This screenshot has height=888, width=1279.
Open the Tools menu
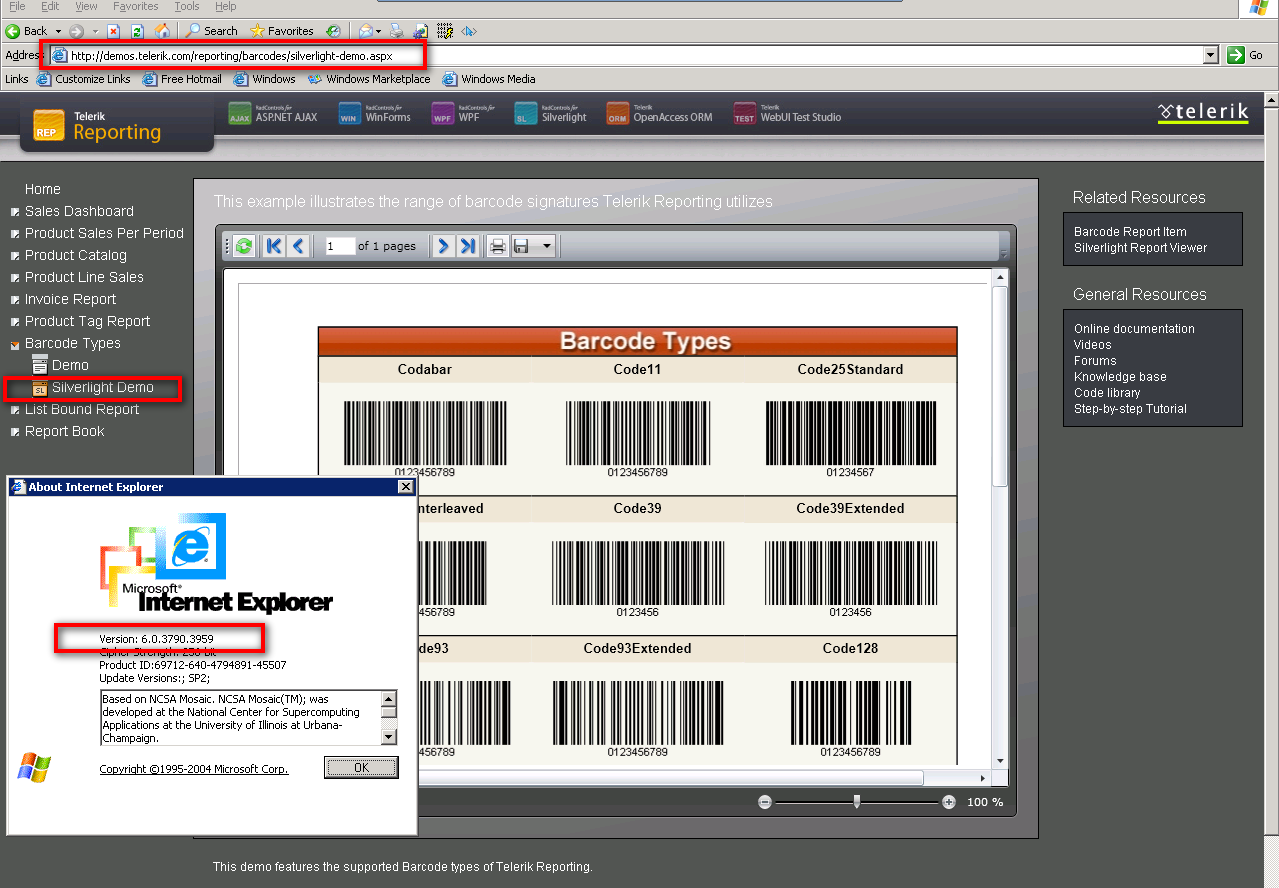187,7
